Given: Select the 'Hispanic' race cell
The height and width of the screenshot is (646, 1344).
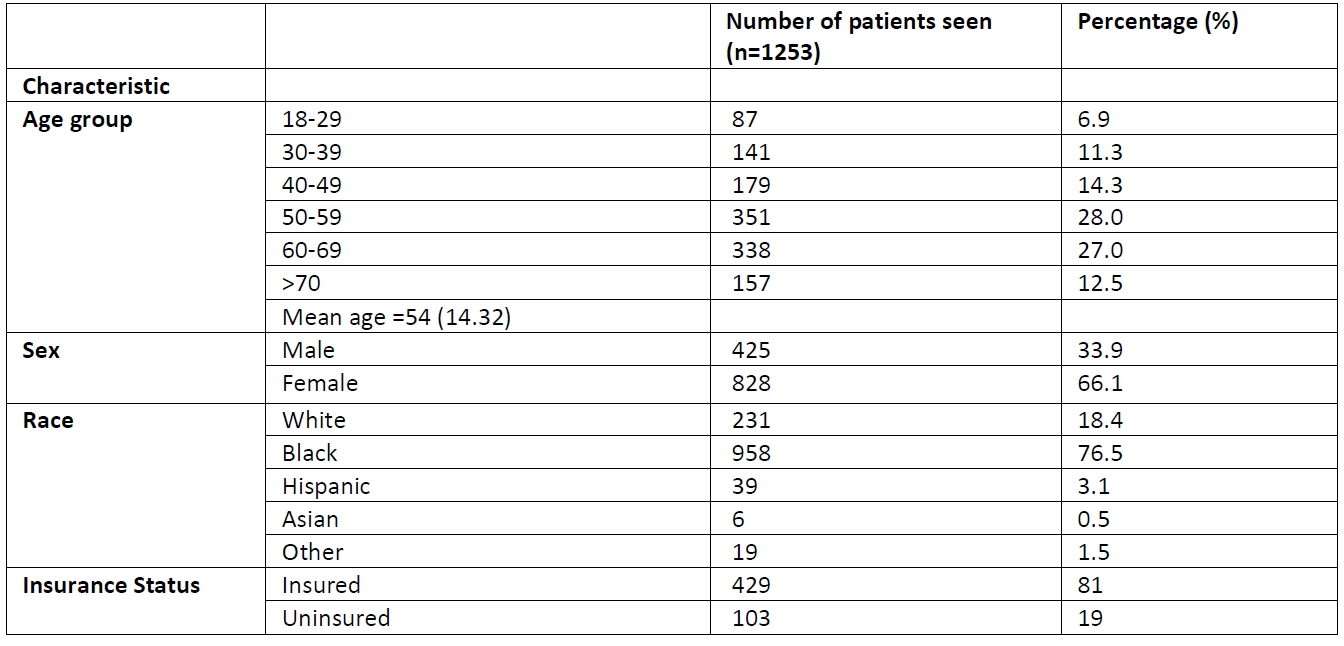Looking at the screenshot, I should (326, 486).
